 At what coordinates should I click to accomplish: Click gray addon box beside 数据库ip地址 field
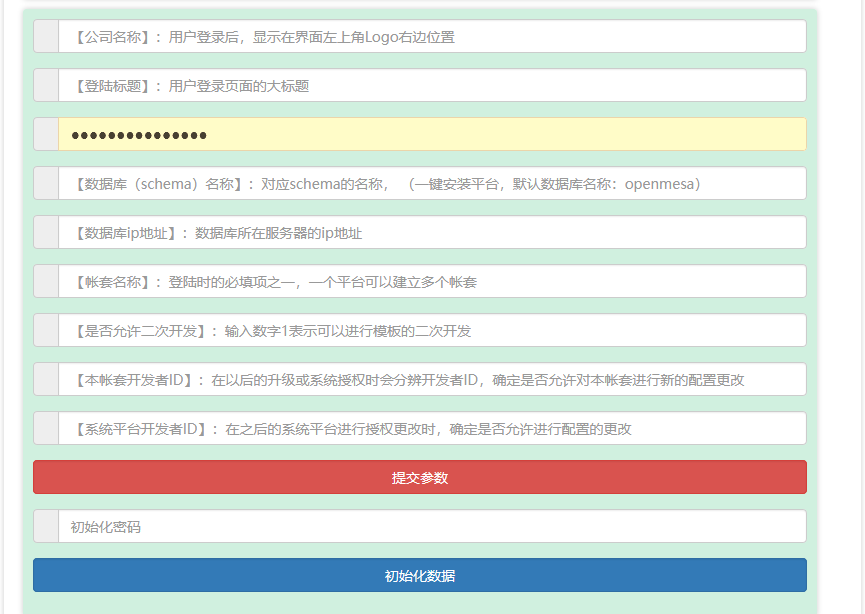[x=46, y=233]
